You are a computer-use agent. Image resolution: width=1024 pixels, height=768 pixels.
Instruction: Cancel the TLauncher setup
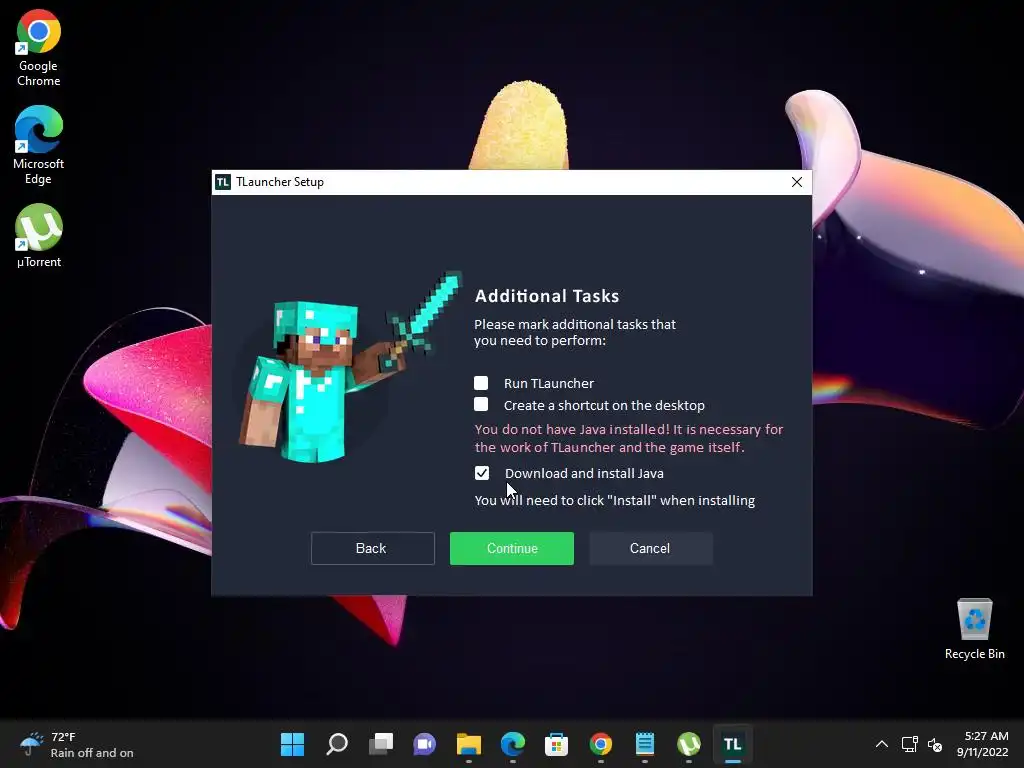(x=650, y=548)
